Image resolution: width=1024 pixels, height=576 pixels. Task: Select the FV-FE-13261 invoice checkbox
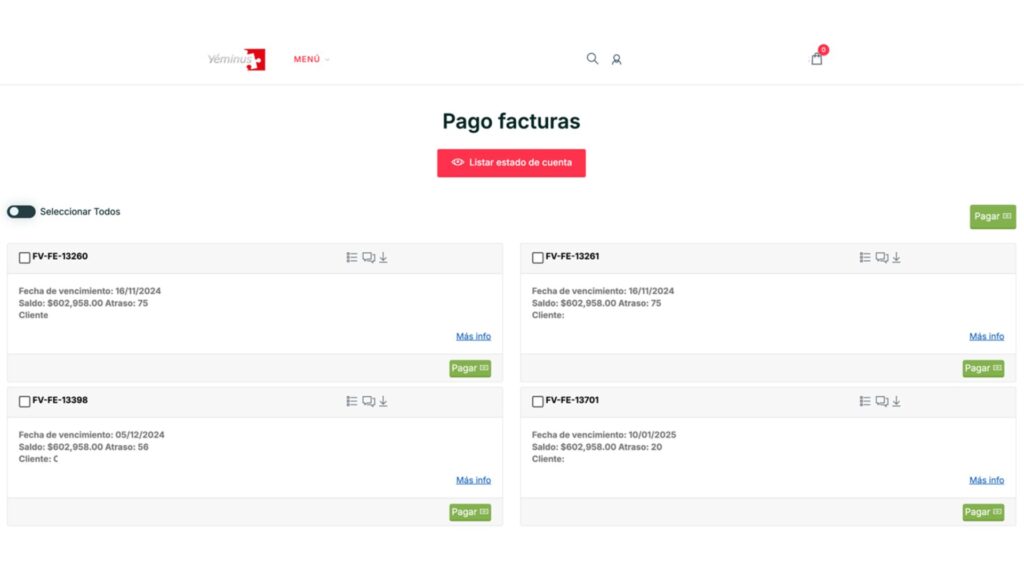click(538, 258)
